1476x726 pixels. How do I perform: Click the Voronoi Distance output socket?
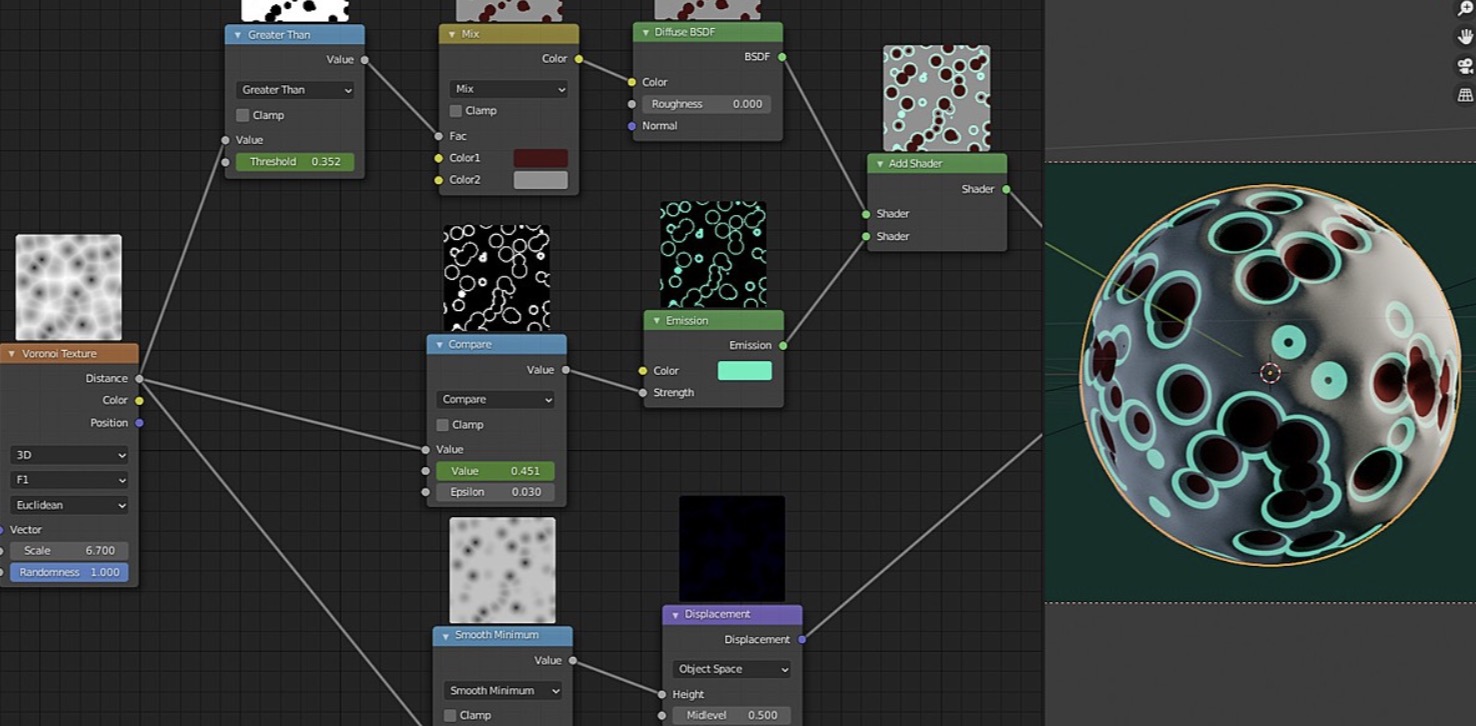139,379
